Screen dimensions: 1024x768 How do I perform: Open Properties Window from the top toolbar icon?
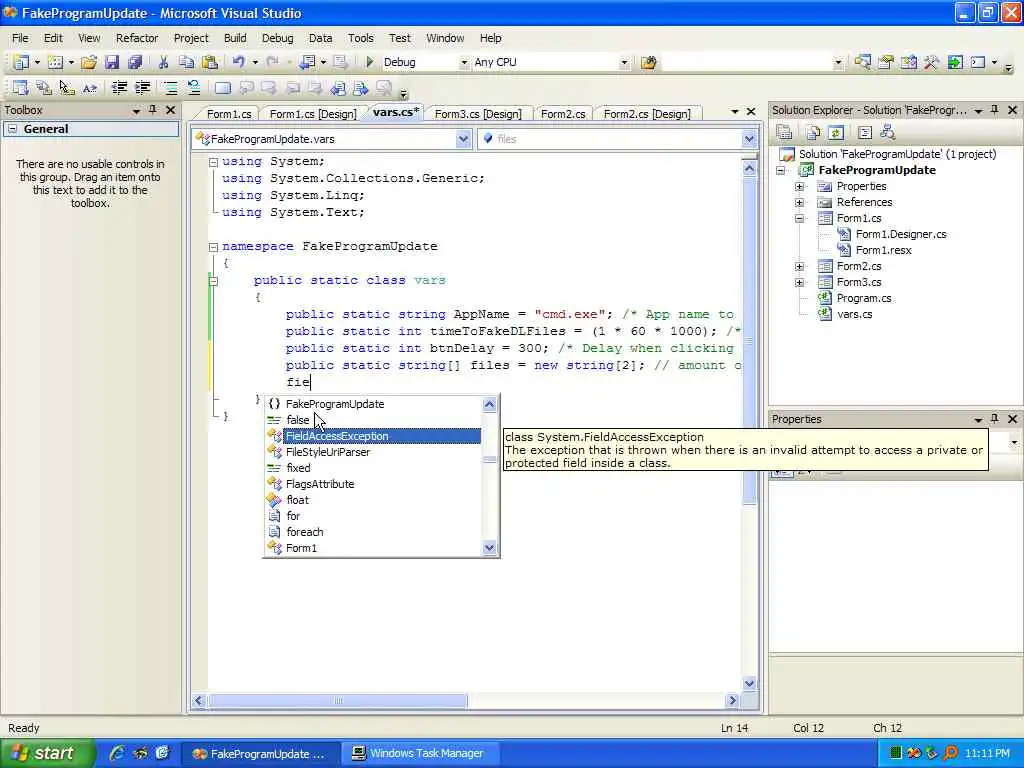pos(886,62)
